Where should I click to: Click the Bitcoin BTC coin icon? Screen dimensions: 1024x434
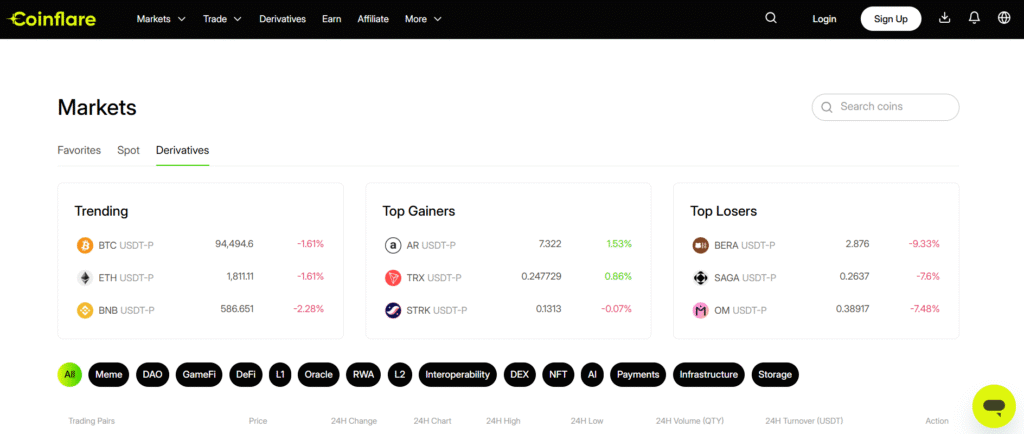(85, 245)
